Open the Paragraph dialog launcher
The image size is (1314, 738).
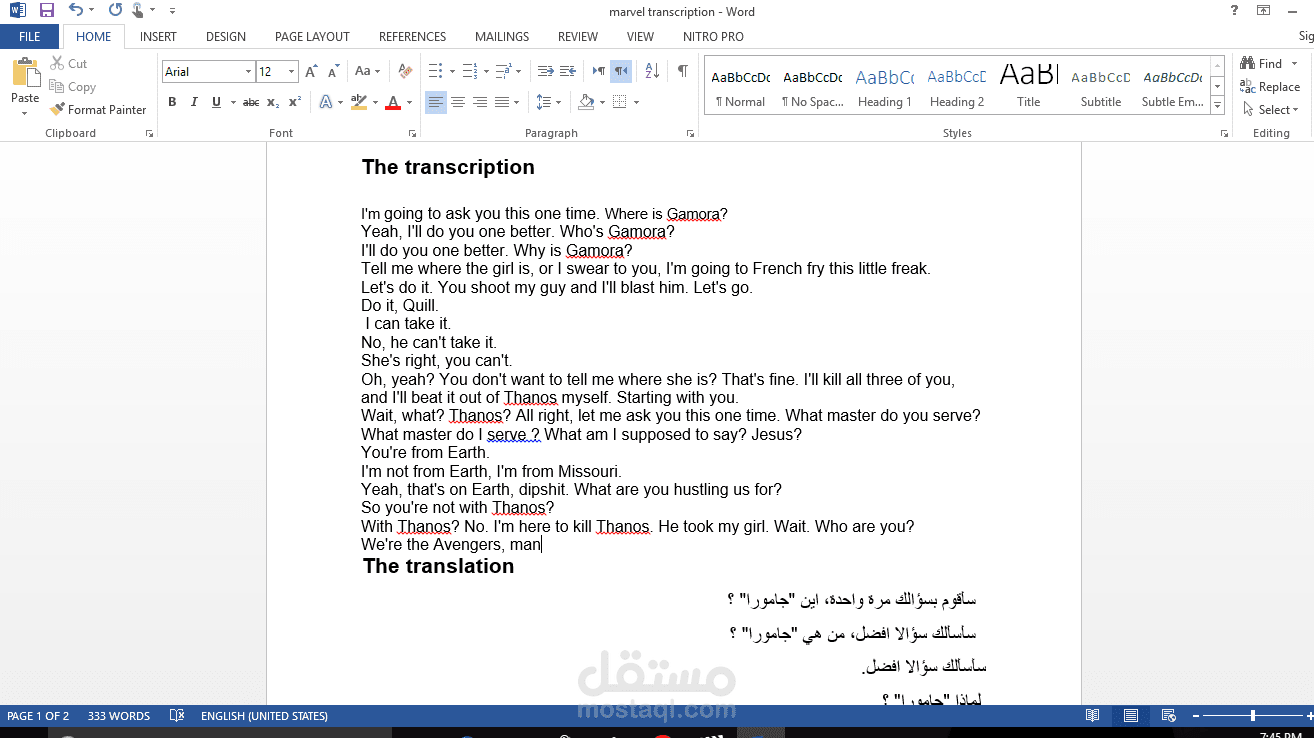[x=690, y=133]
